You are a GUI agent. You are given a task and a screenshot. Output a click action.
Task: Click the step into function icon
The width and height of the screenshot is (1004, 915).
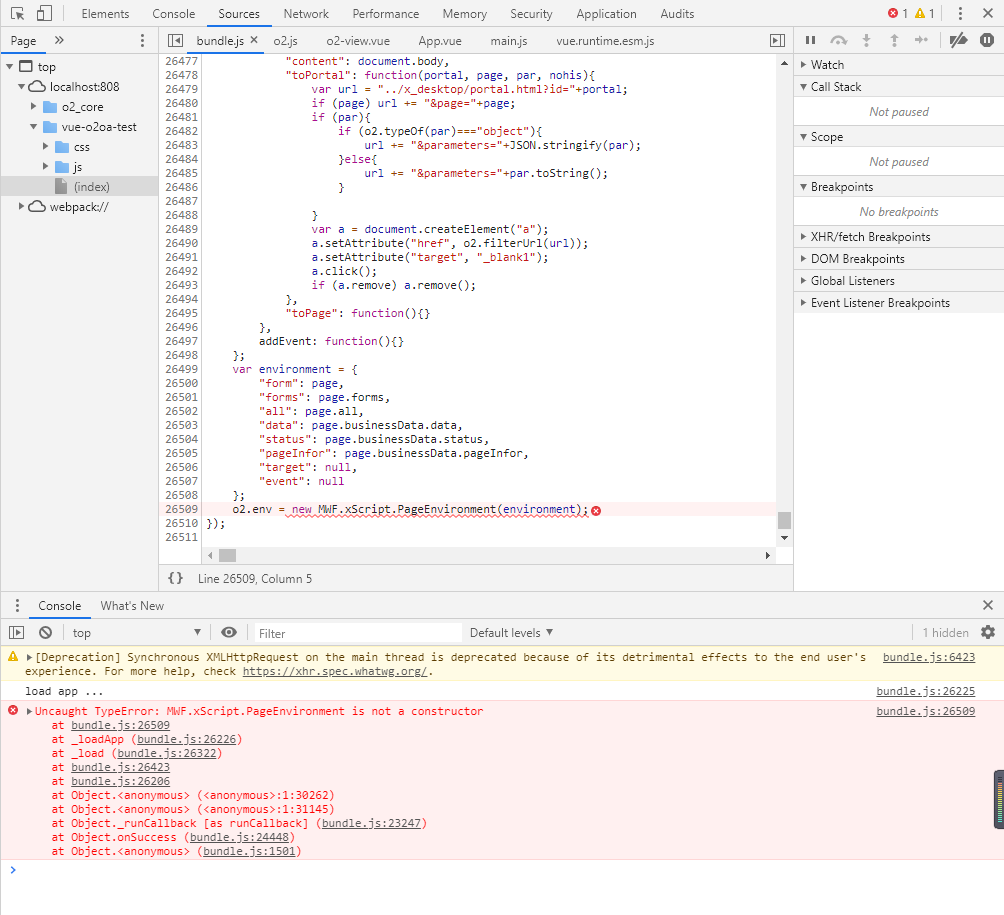click(x=866, y=40)
